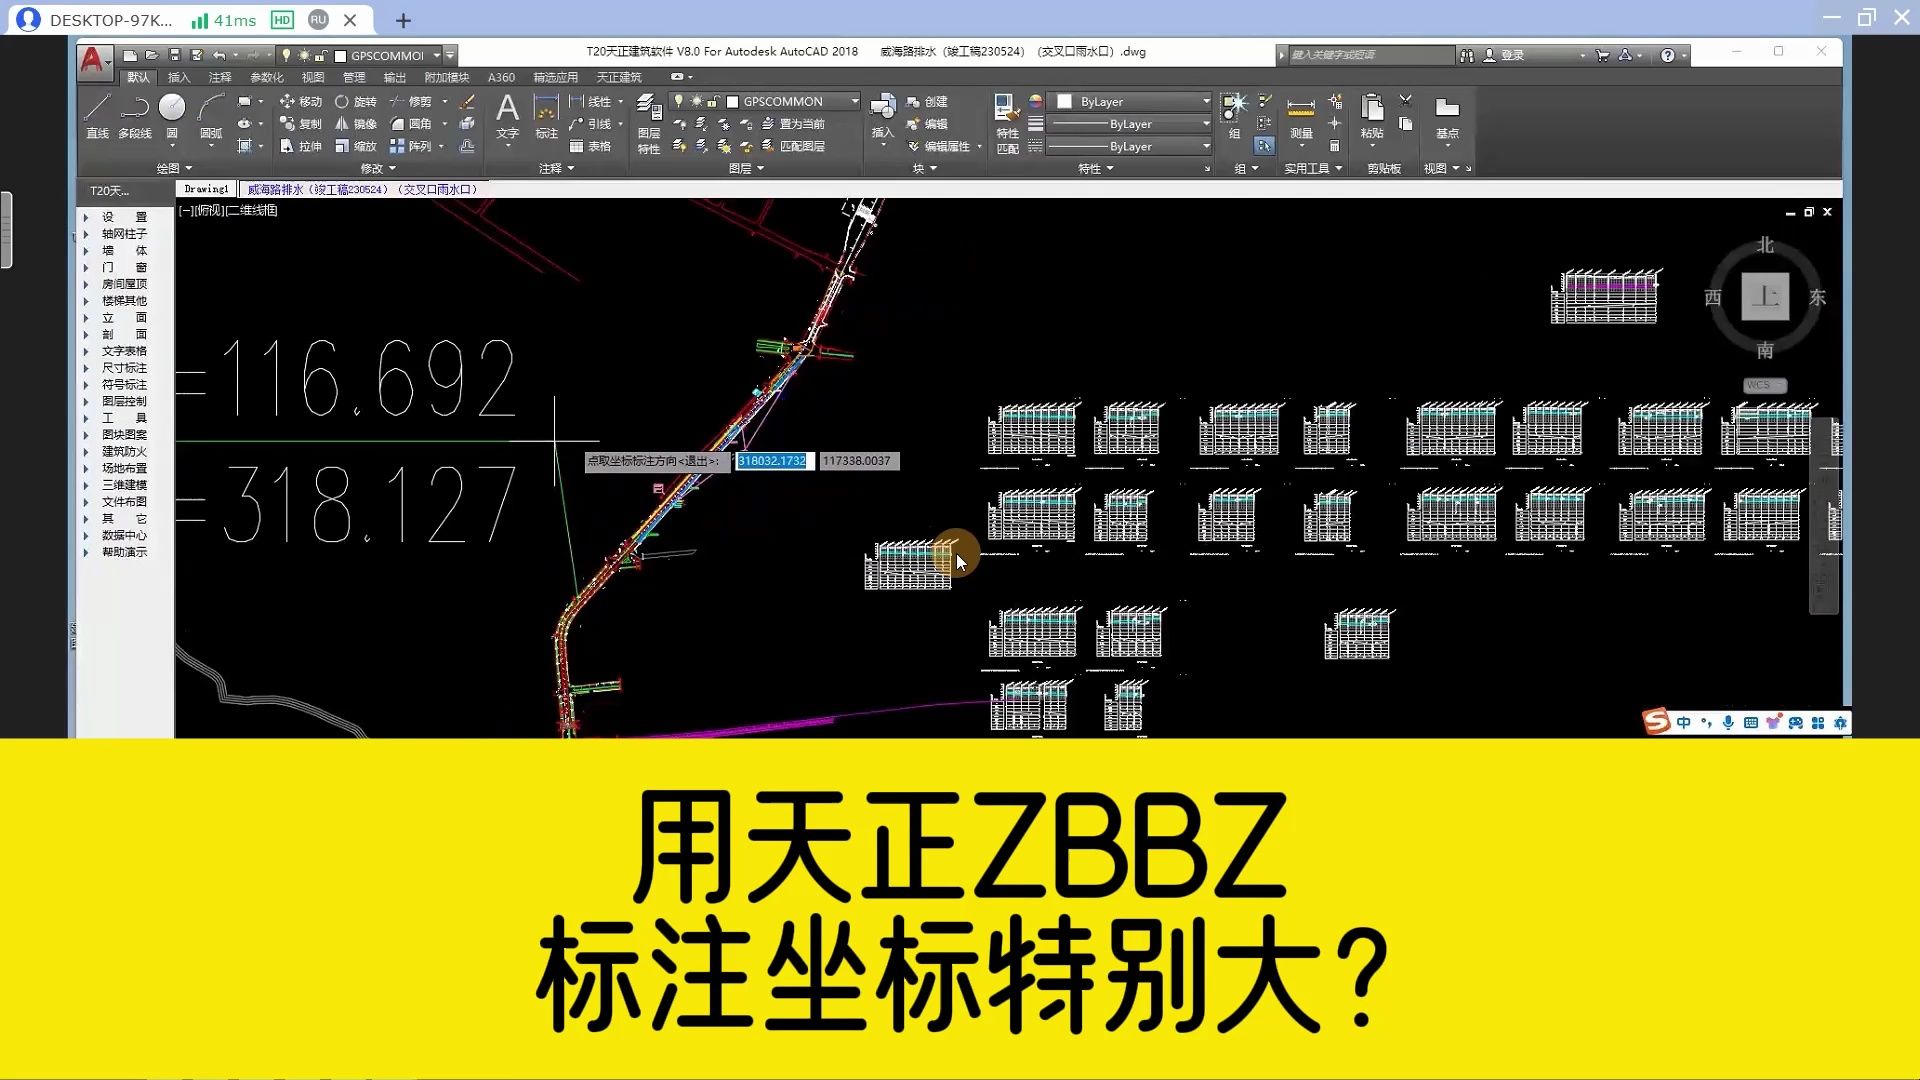Activate the 移动 (Move) tool
Image resolution: width=1920 pixels, height=1080 pixels.
point(305,102)
